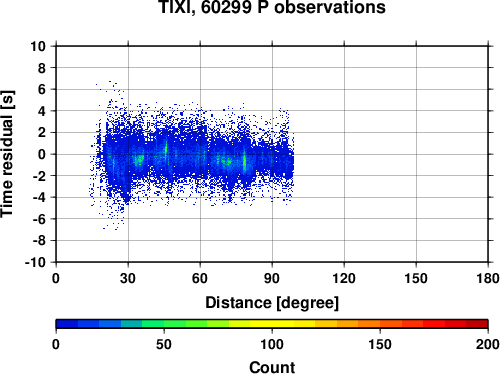
Task: Select the y-axis tick label "8"
Action: pyautogui.click(x=42, y=68)
